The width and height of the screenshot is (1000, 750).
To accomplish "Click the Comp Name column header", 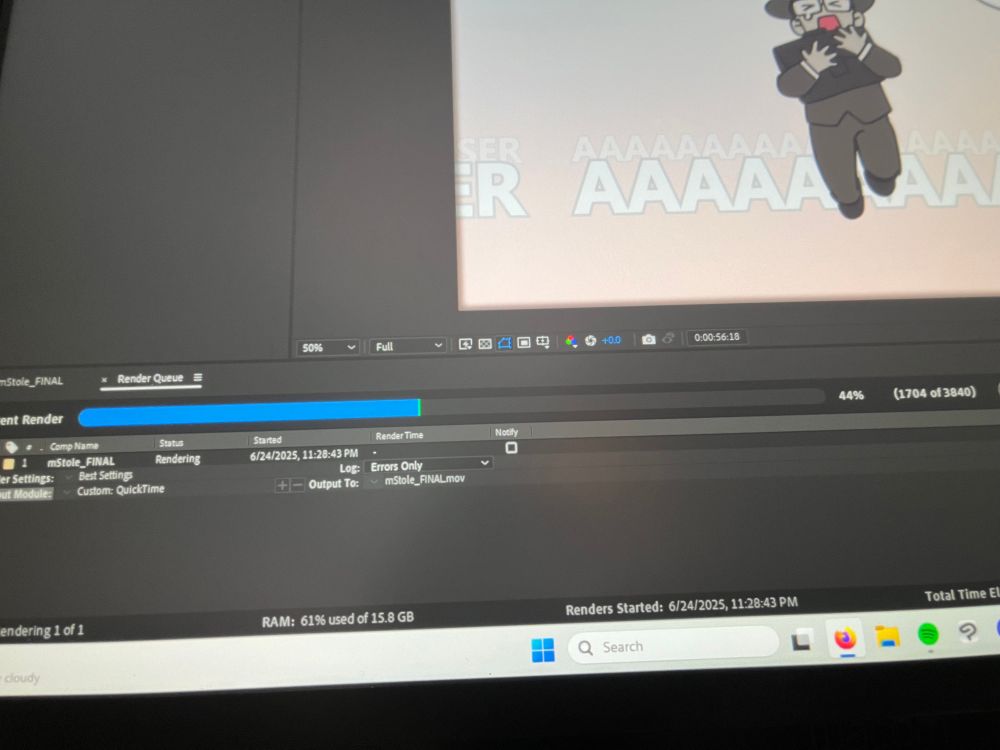I will pyautogui.click(x=74, y=446).
